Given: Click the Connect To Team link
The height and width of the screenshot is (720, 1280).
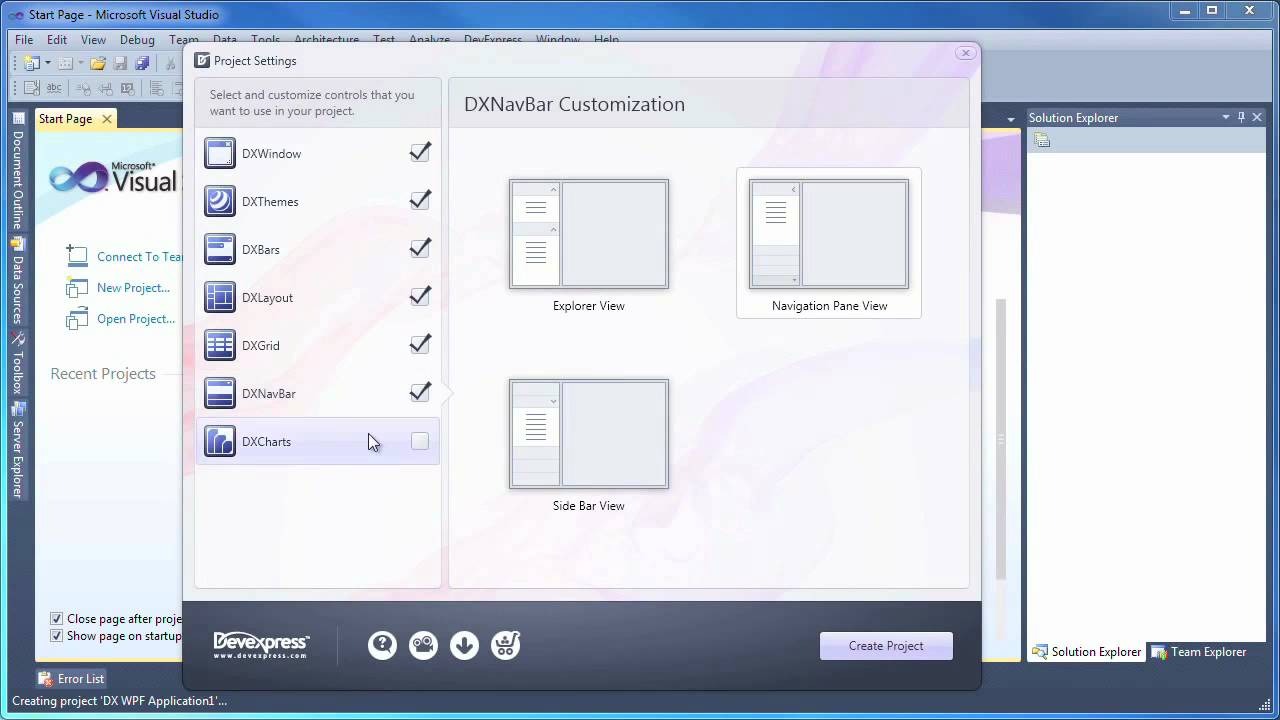Looking at the screenshot, I should 140,256.
